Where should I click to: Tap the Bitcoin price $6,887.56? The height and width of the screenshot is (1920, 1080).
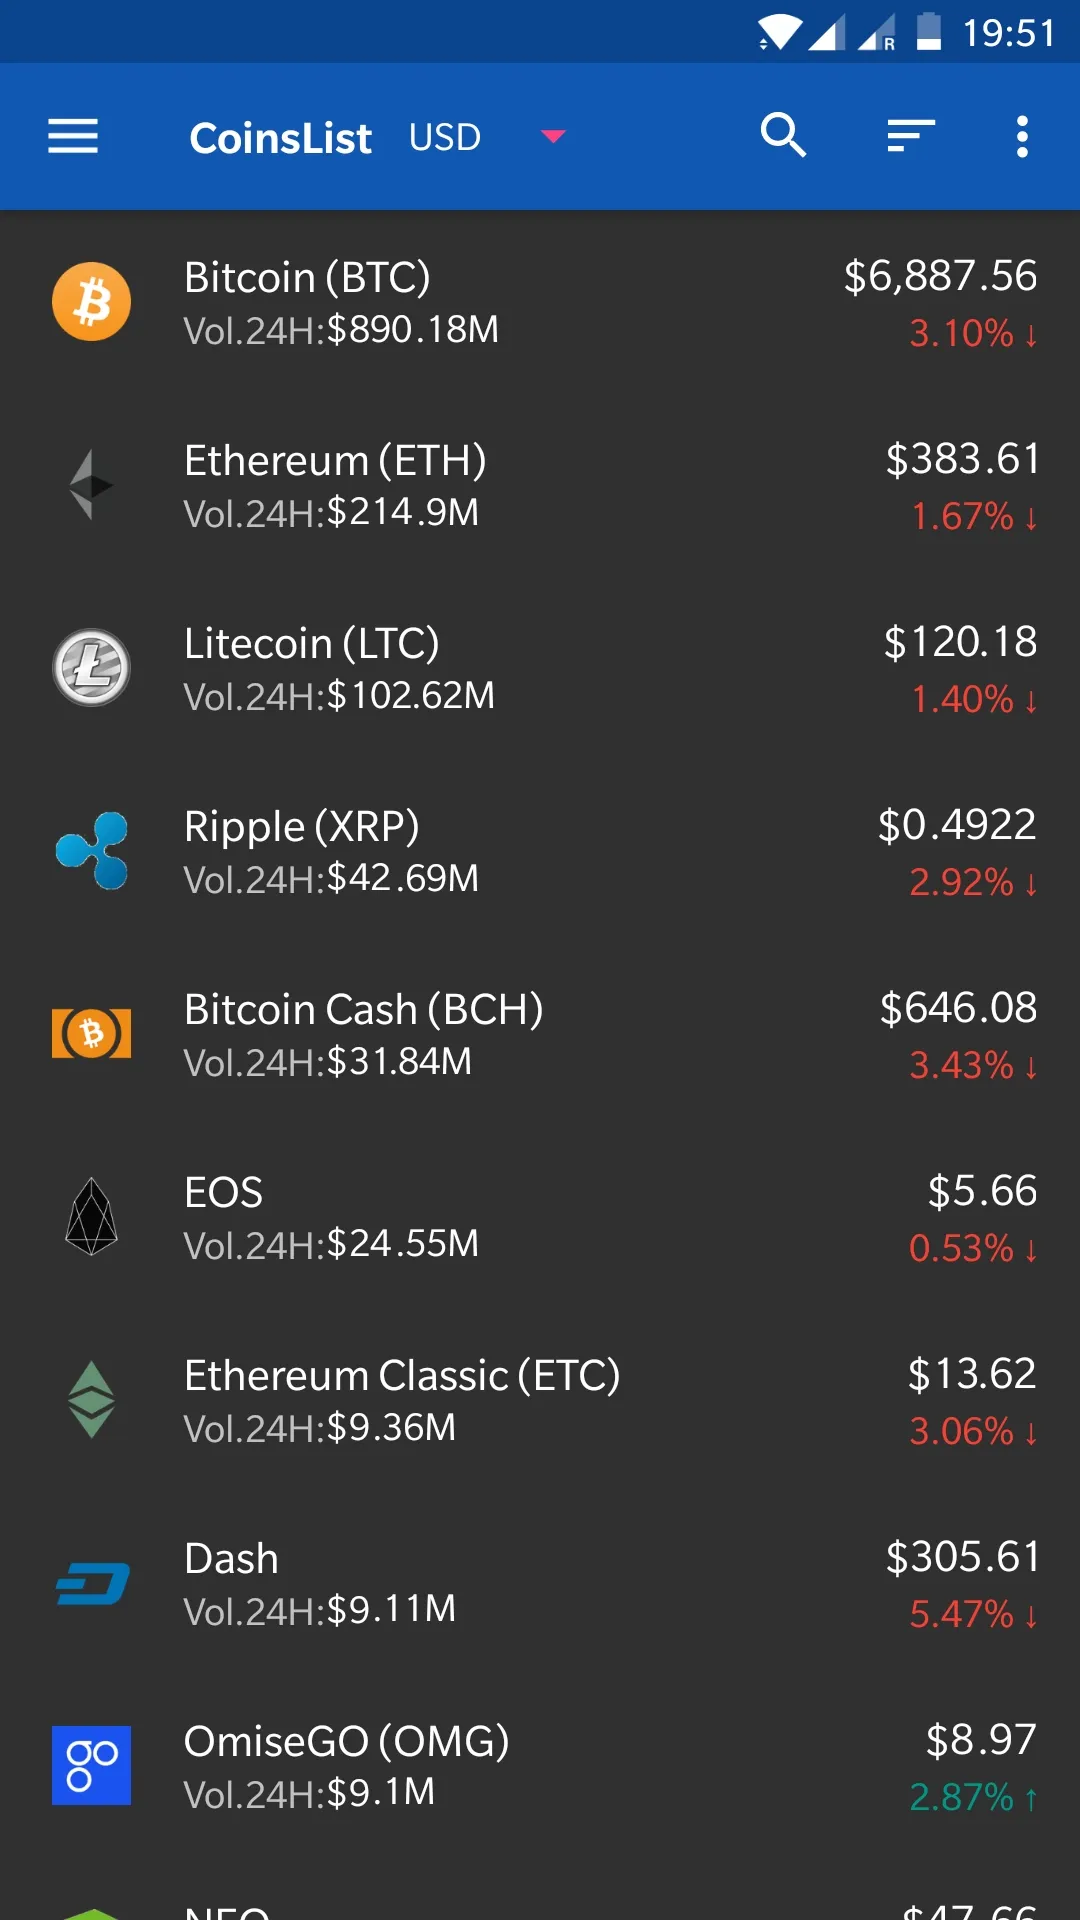pos(940,277)
